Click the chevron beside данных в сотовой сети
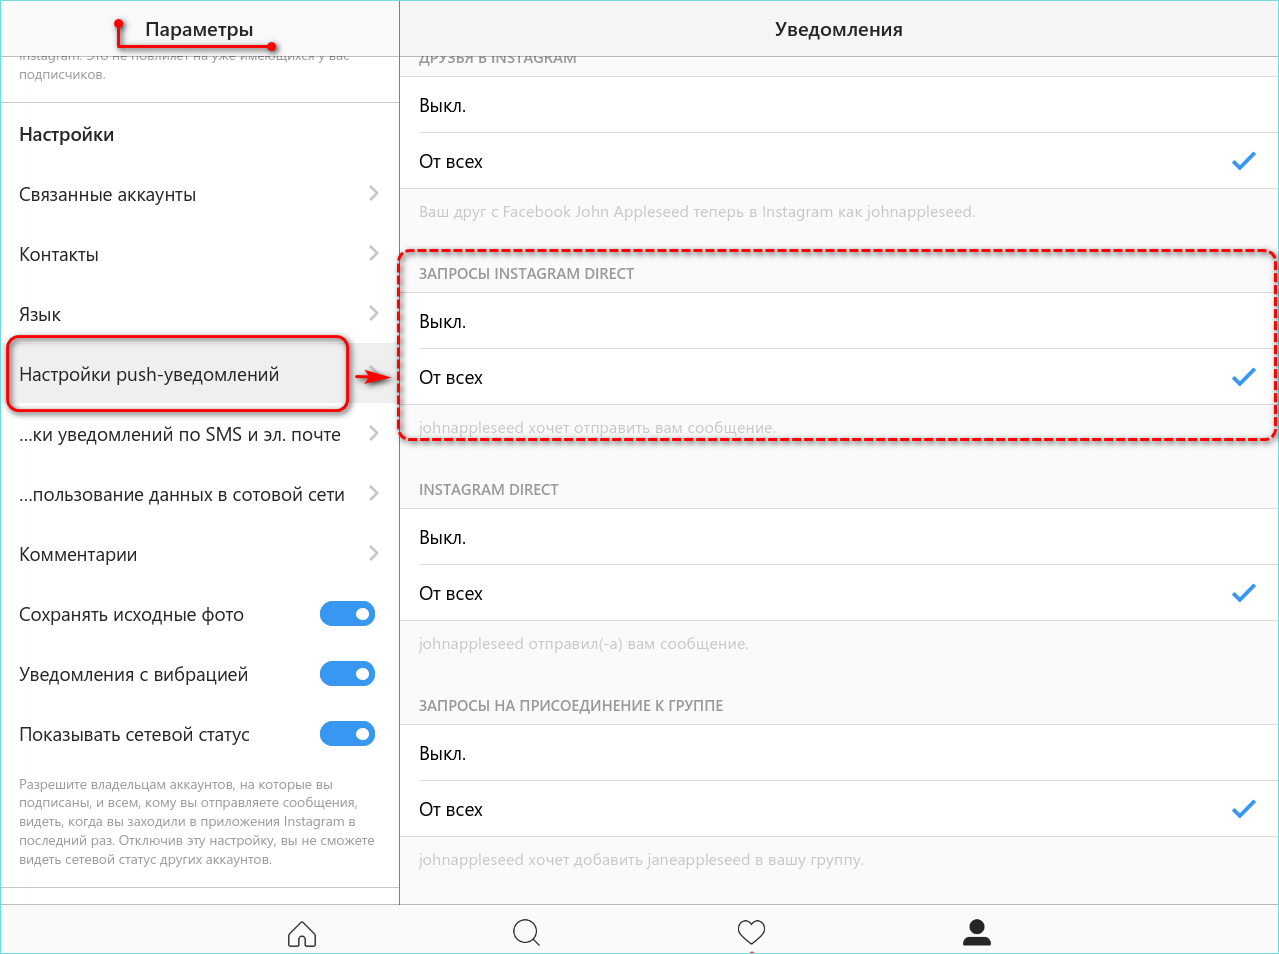1279x954 pixels. coord(374,493)
